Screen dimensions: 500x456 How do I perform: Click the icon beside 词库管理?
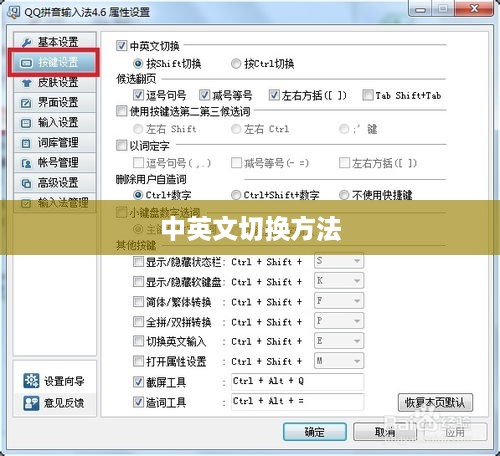click(x=26, y=143)
